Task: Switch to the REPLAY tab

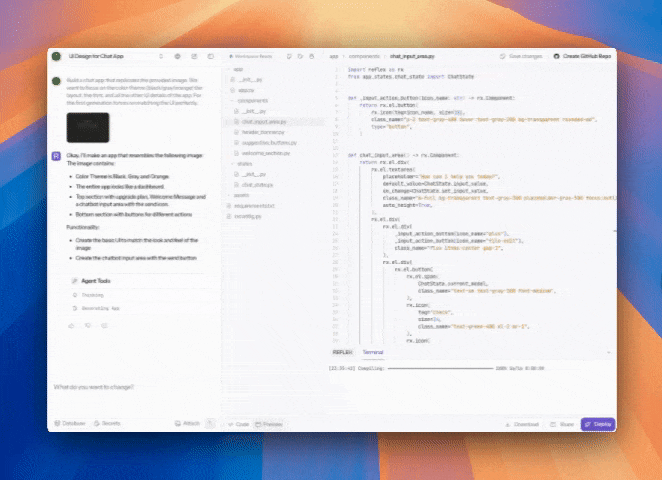Action: (342, 352)
